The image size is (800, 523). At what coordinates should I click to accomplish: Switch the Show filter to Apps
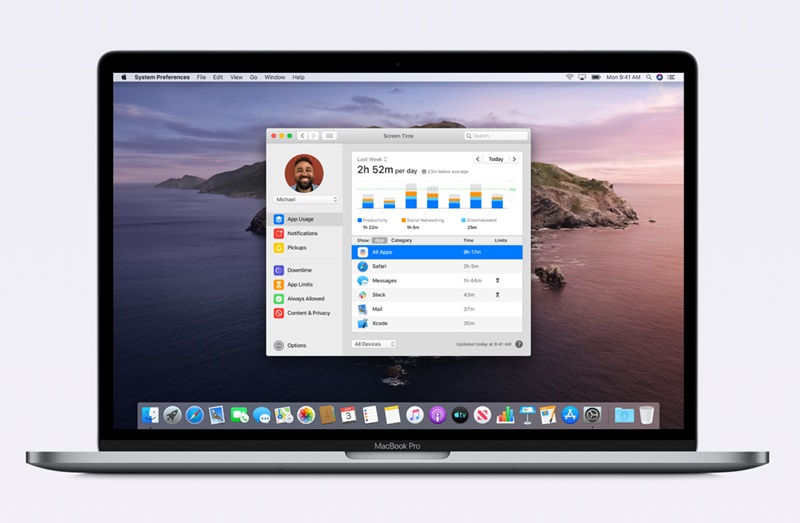coord(379,240)
